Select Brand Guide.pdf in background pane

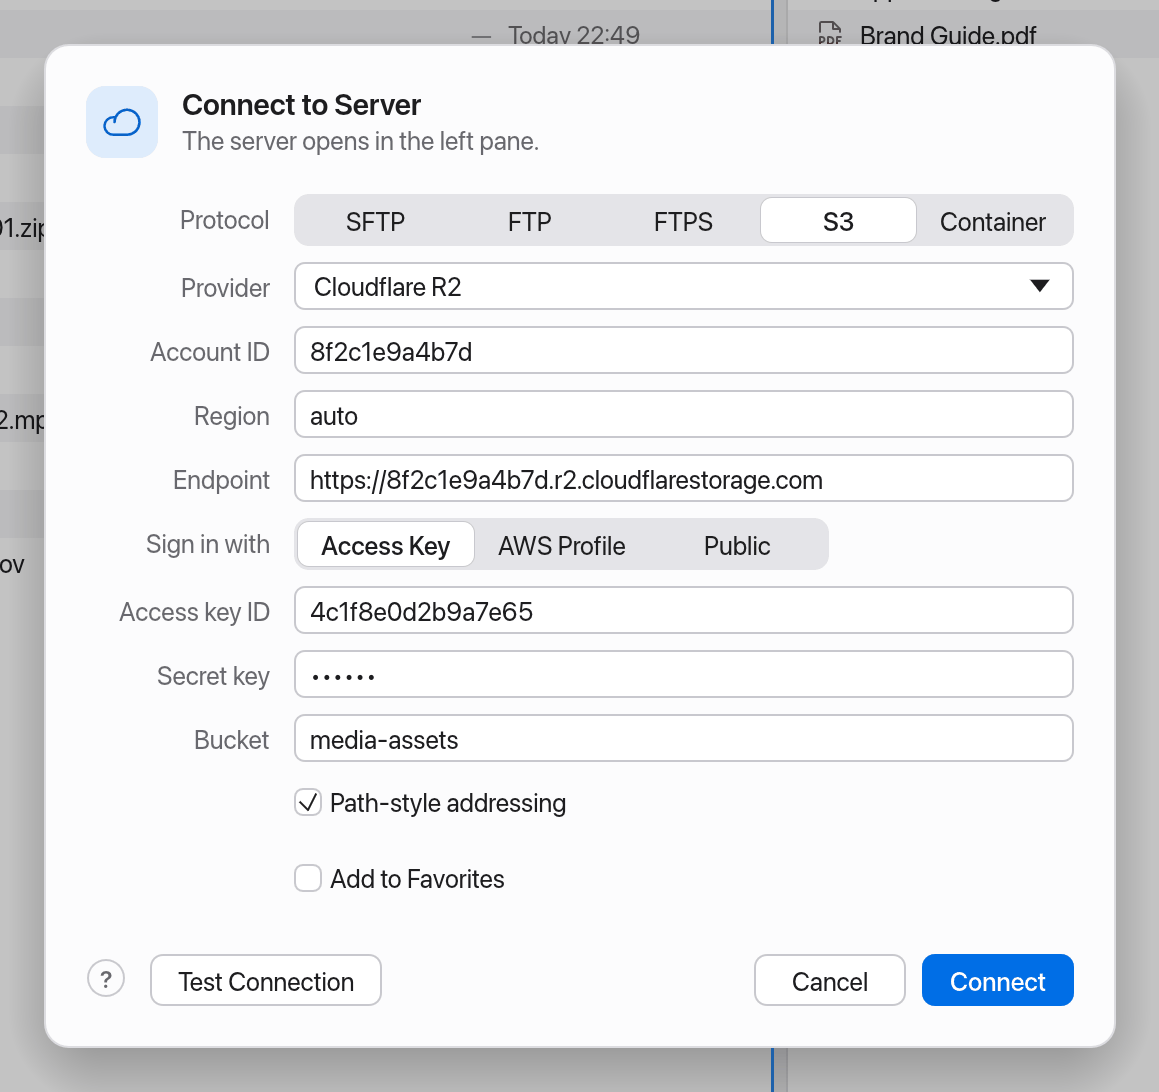pos(948,35)
